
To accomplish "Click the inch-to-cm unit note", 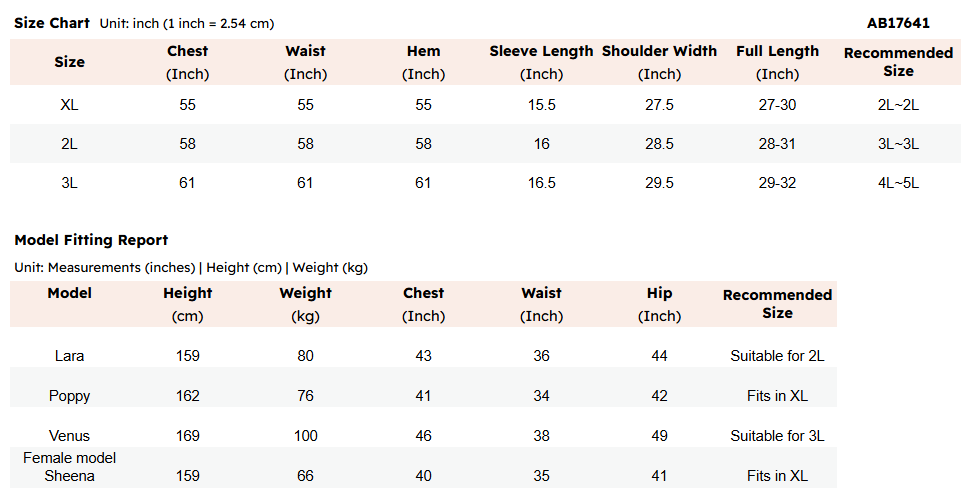I will (187, 24).
